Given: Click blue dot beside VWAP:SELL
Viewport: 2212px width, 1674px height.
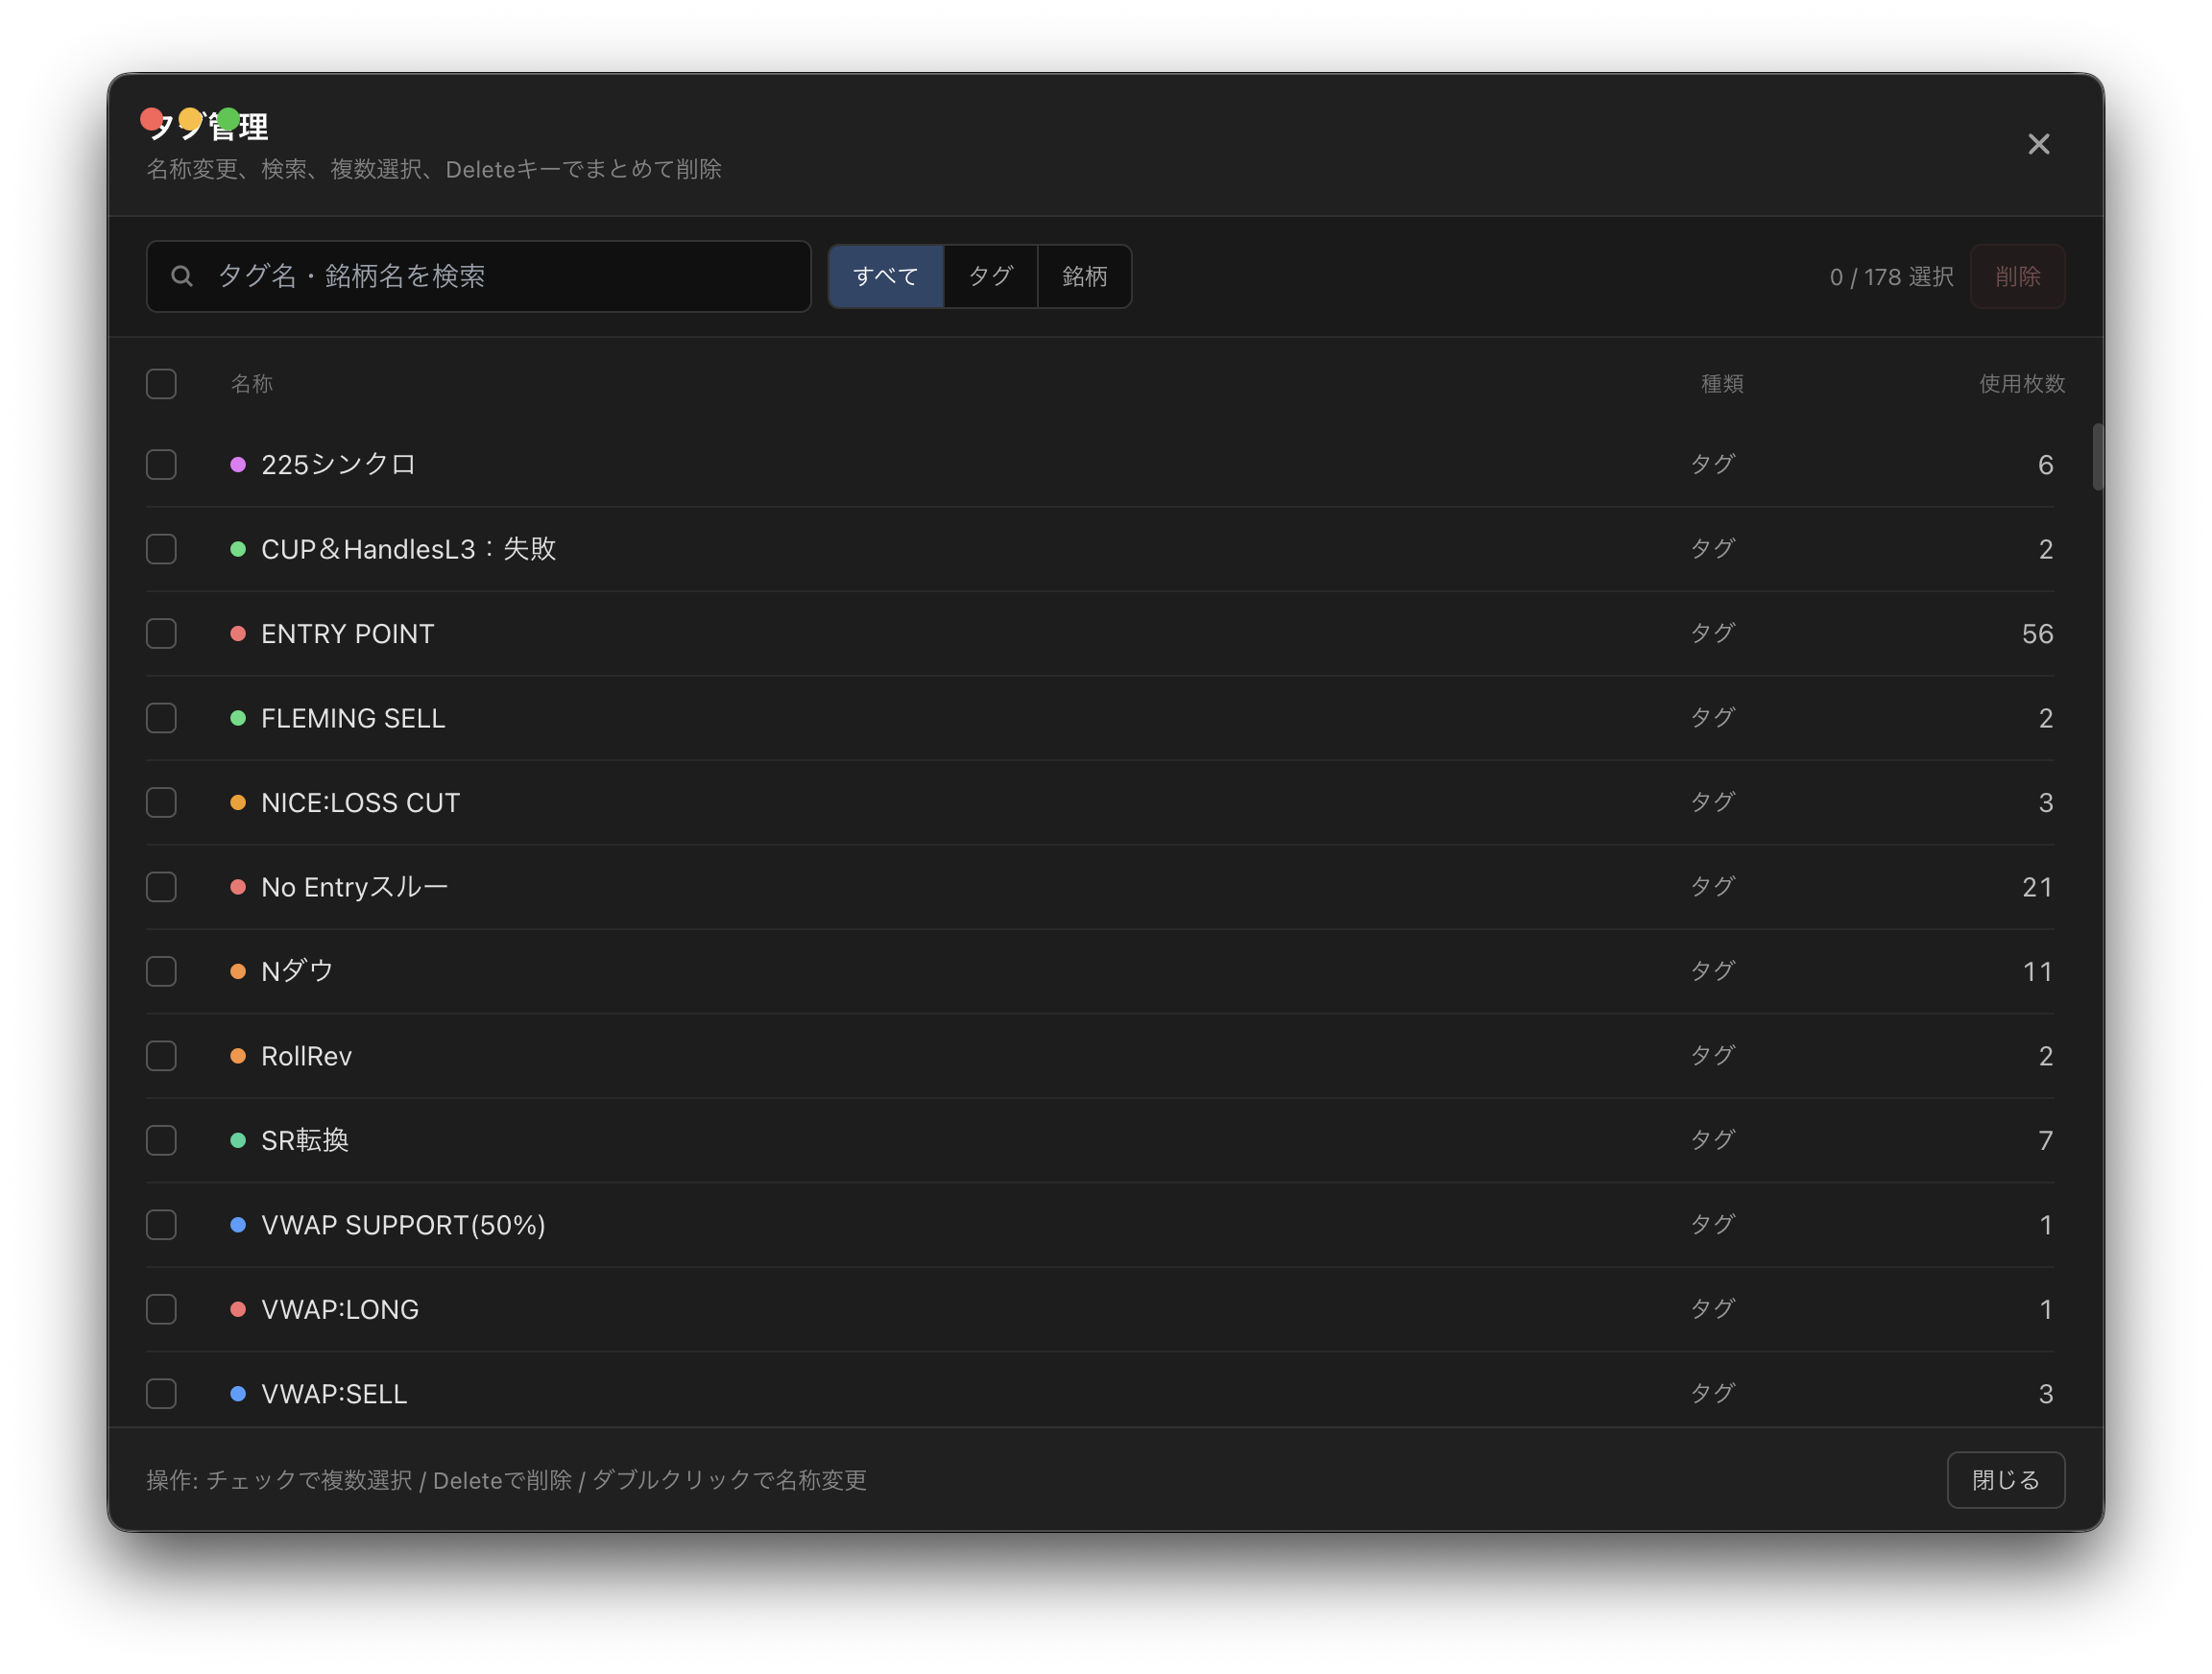Looking at the screenshot, I should pyautogui.click(x=238, y=1393).
